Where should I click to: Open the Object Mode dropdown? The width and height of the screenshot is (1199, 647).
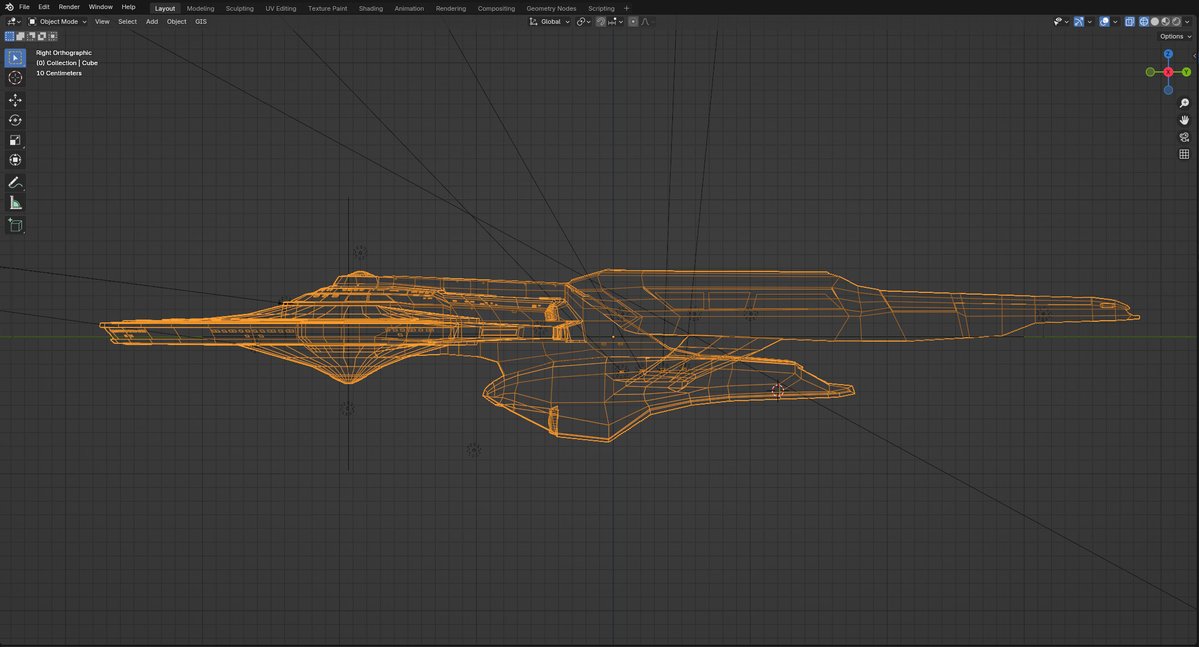click(57, 21)
